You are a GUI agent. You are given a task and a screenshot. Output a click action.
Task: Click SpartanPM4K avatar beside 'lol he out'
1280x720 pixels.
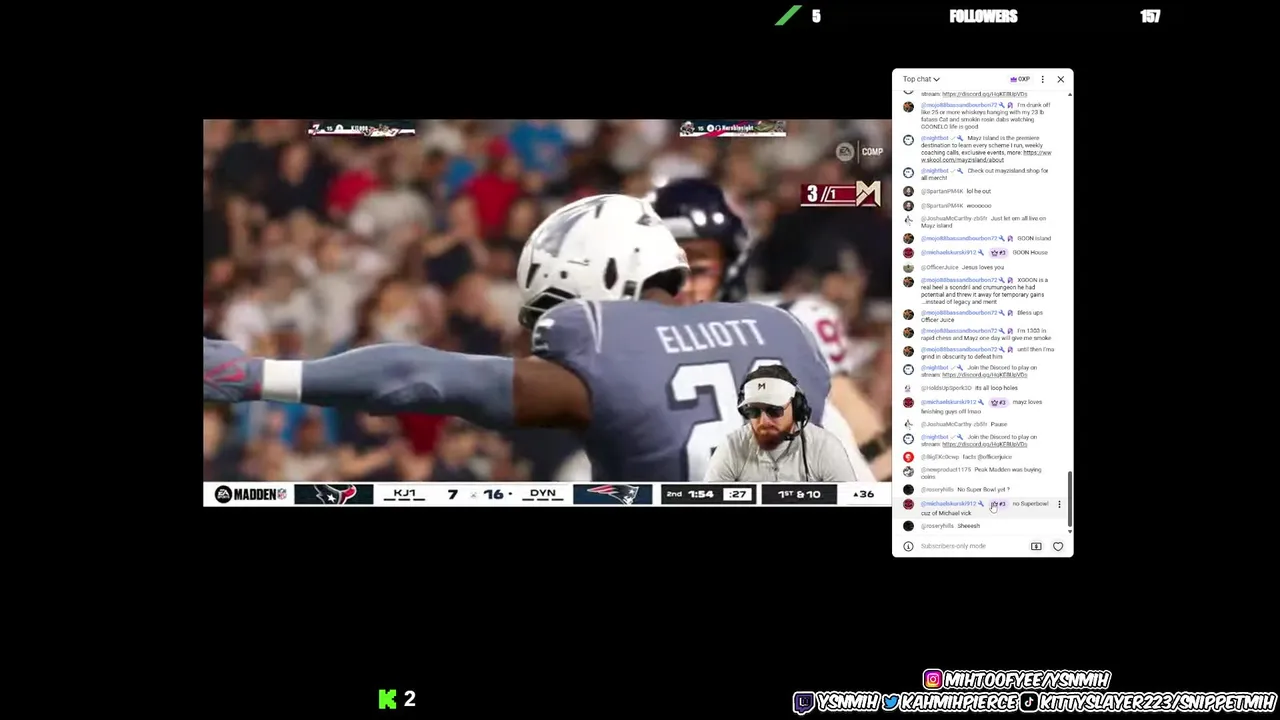(908, 191)
